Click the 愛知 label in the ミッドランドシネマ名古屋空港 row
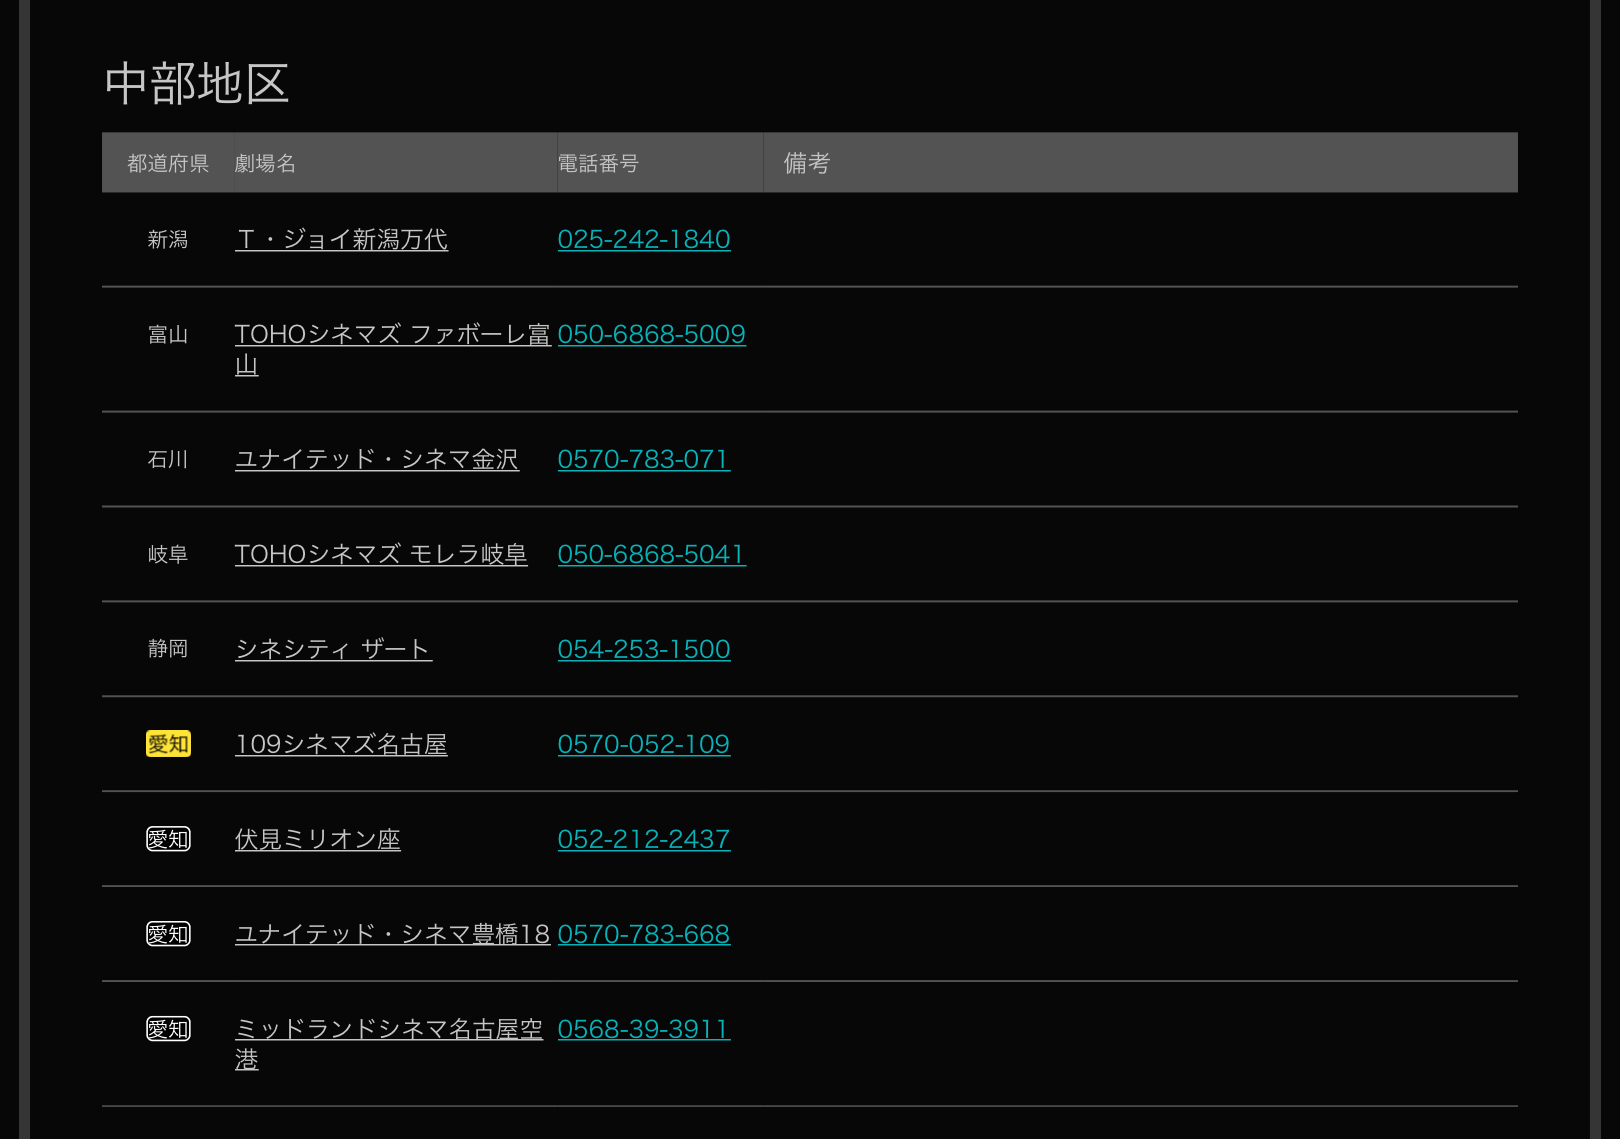The width and height of the screenshot is (1620, 1139). click(x=168, y=1030)
